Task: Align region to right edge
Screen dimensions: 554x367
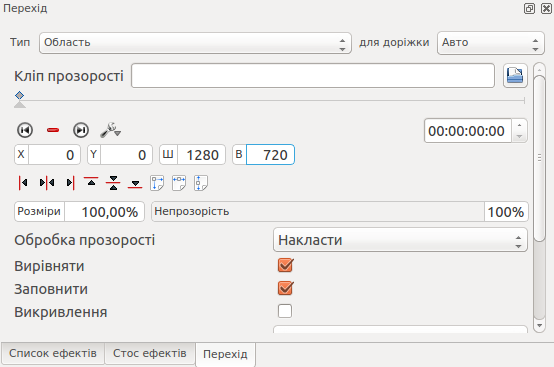Action: (70, 183)
